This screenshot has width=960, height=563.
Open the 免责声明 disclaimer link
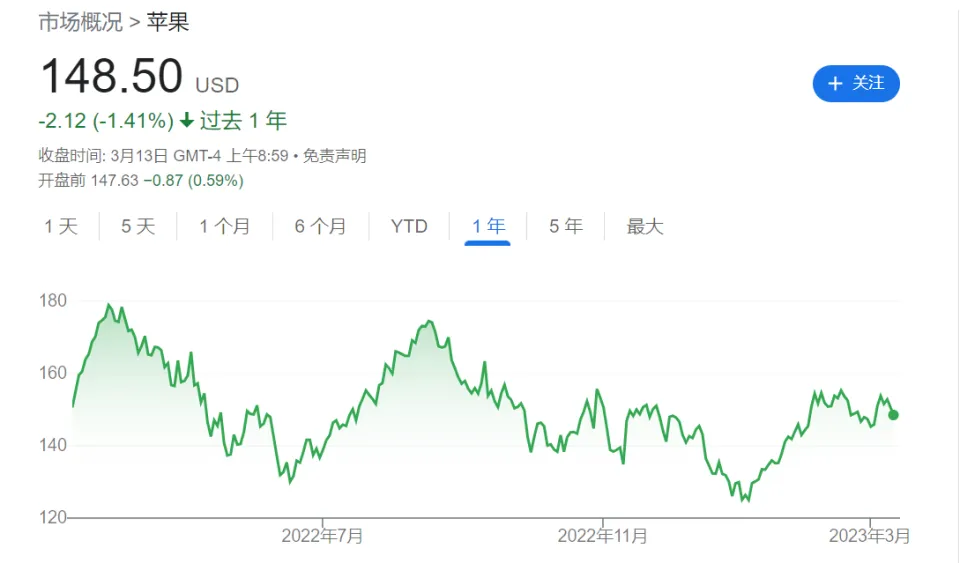click(x=334, y=156)
